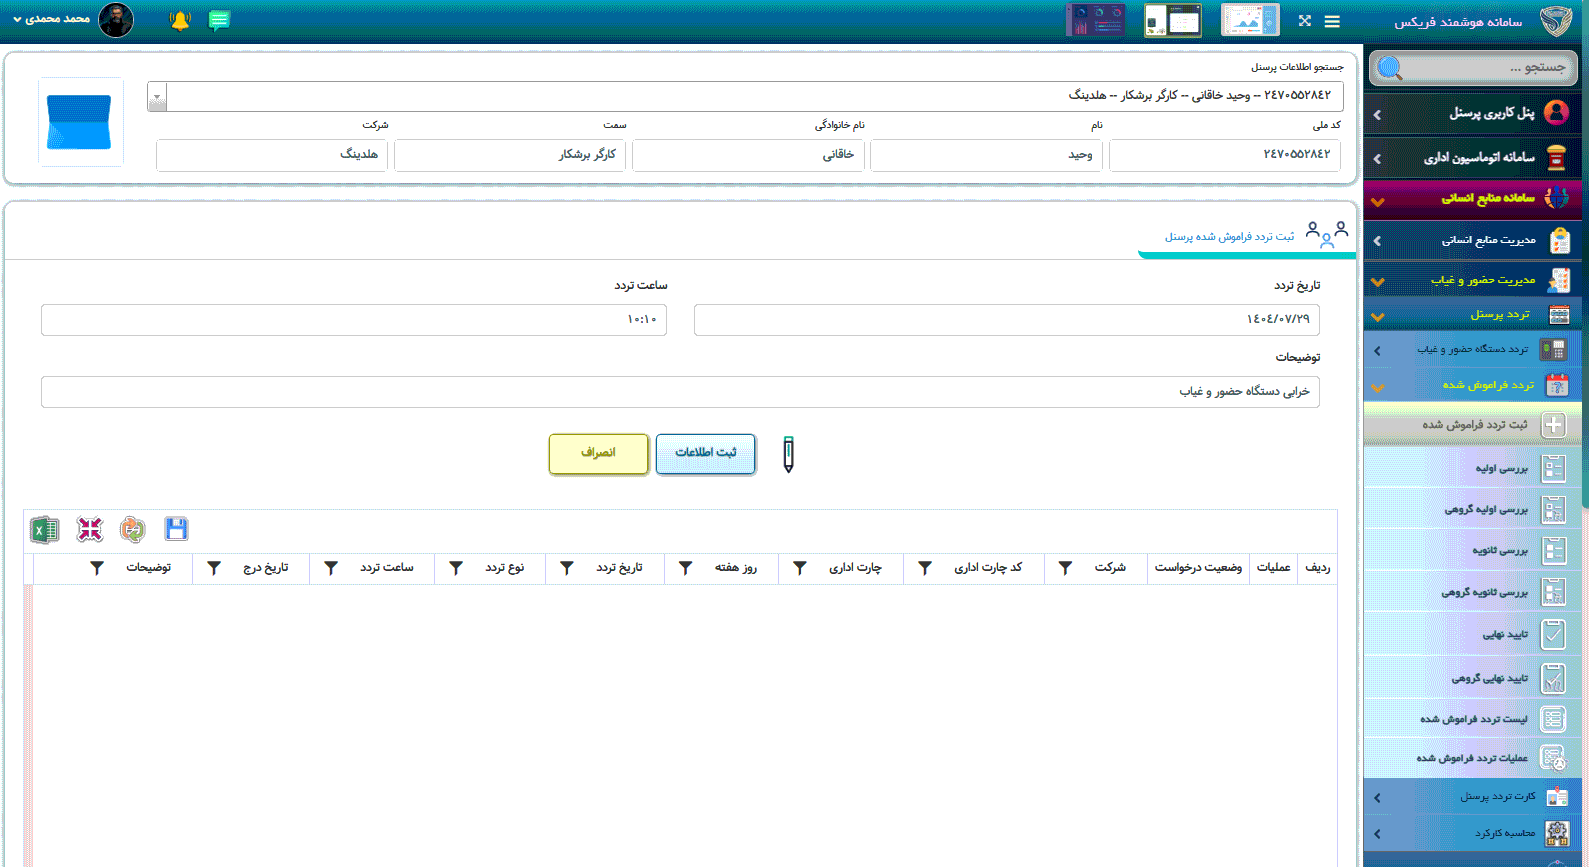
Task: Click the blue floppy disk save icon
Action: pos(176,529)
